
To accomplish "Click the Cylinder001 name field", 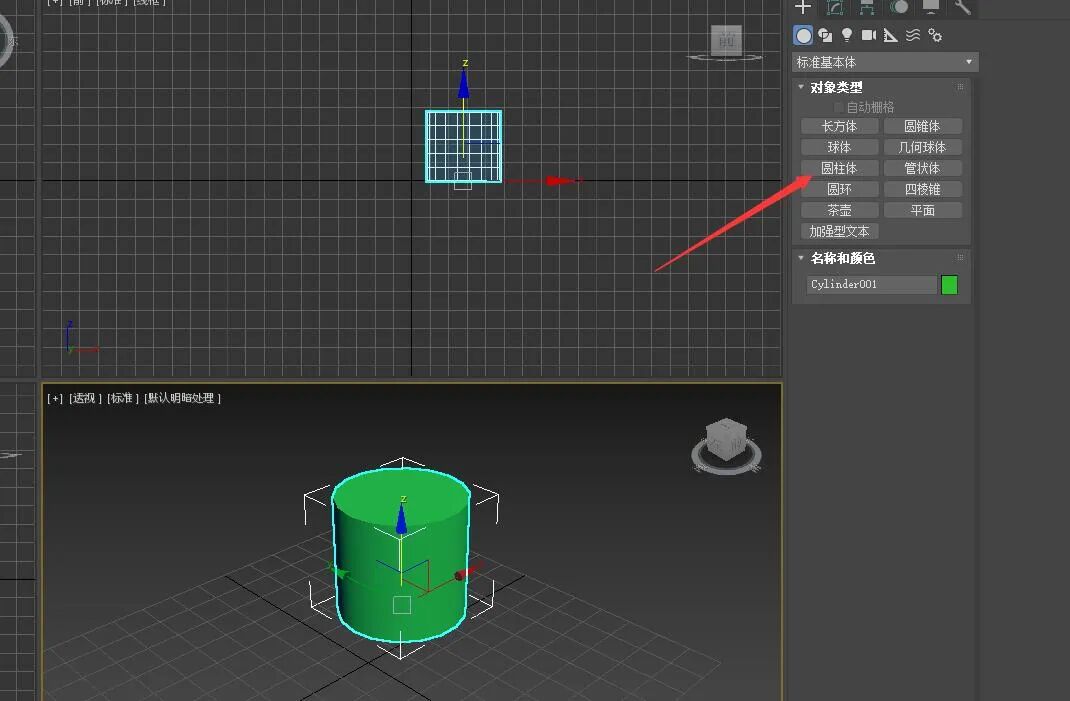I will [871, 285].
